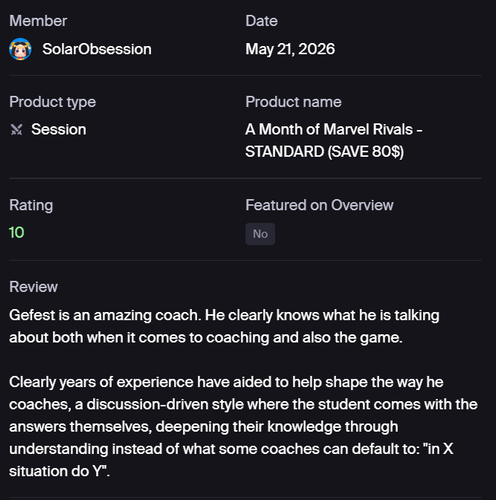Screen dimensions: 496x500
Task: Open the SolarObsession member name
Action: click(x=97, y=49)
